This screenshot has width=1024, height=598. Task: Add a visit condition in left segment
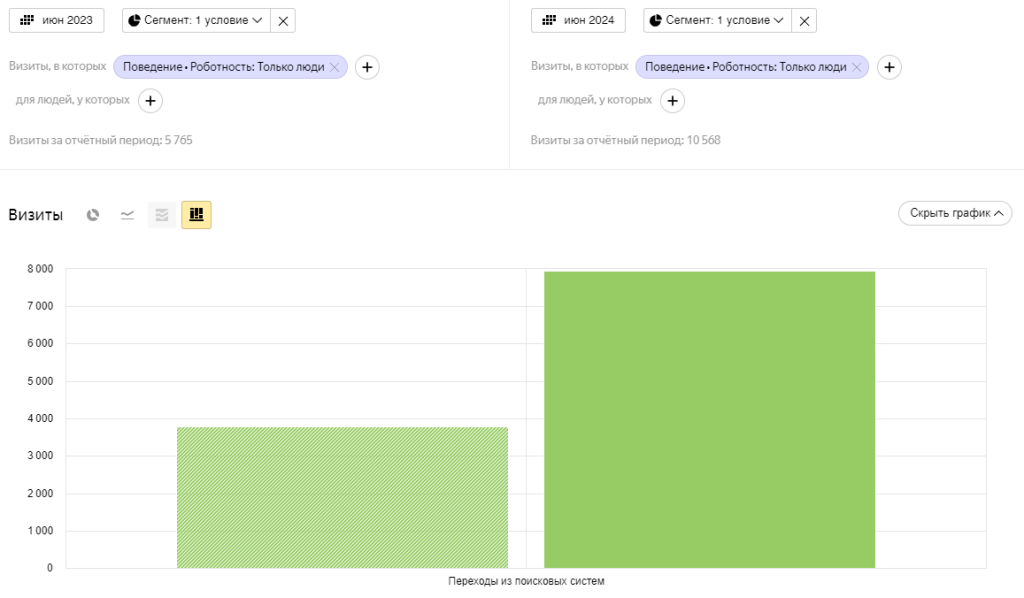(x=367, y=67)
